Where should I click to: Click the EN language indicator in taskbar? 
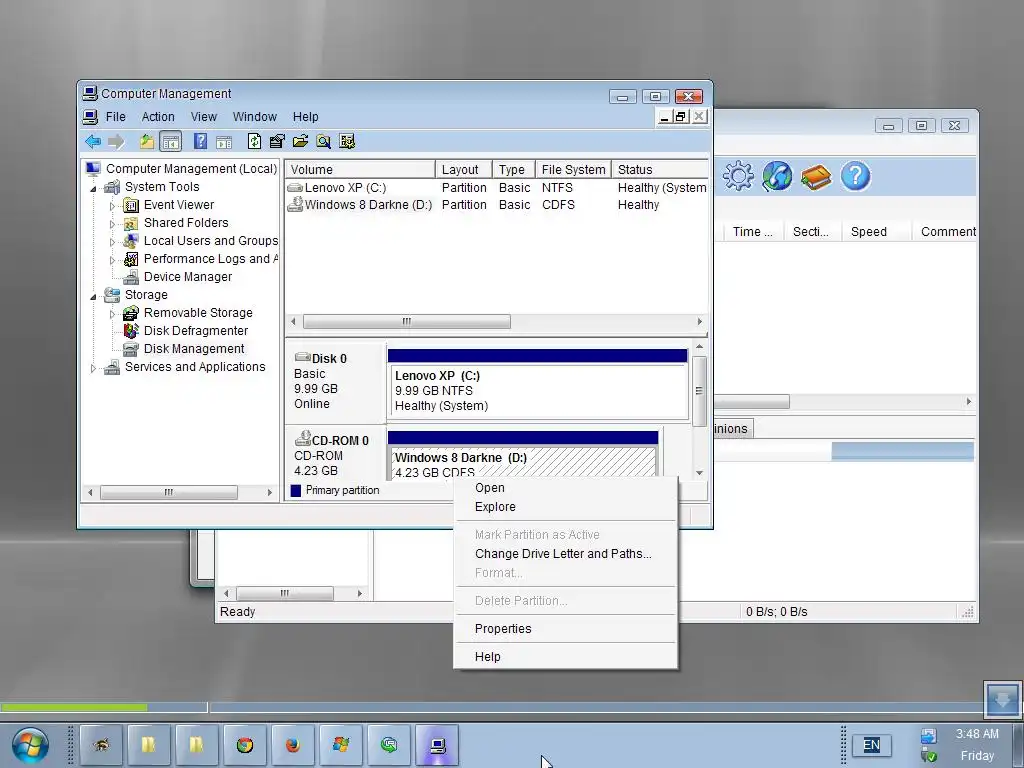871,745
